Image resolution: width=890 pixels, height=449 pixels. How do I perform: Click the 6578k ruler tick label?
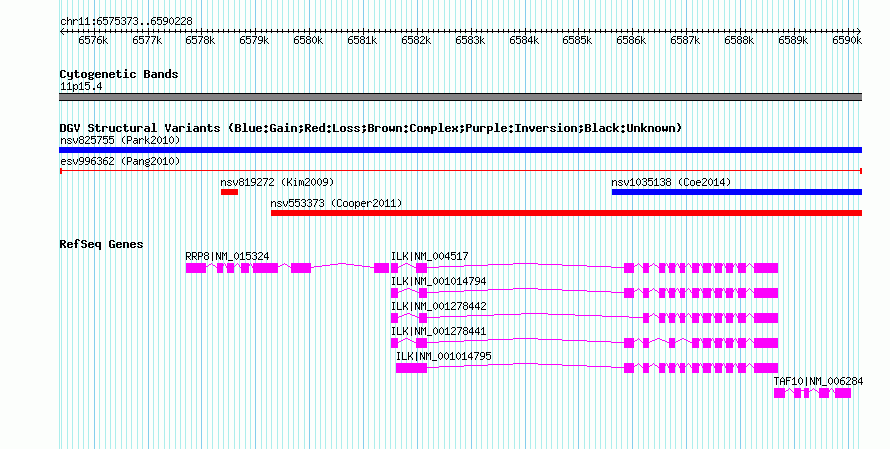200,40
